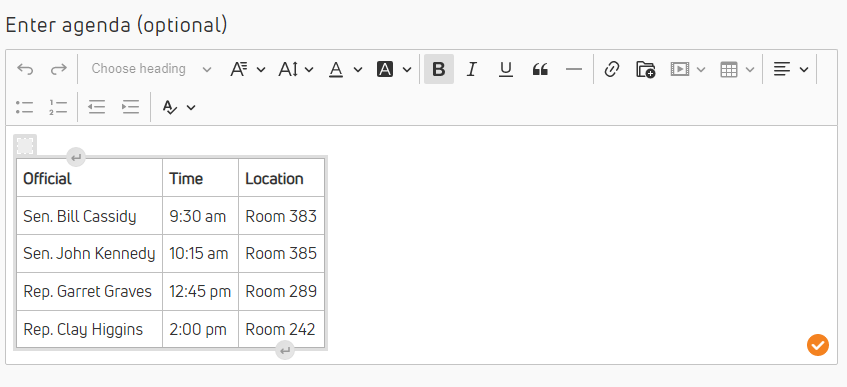Click the font background color icon
The height and width of the screenshot is (387, 847).
[x=385, y=69]
